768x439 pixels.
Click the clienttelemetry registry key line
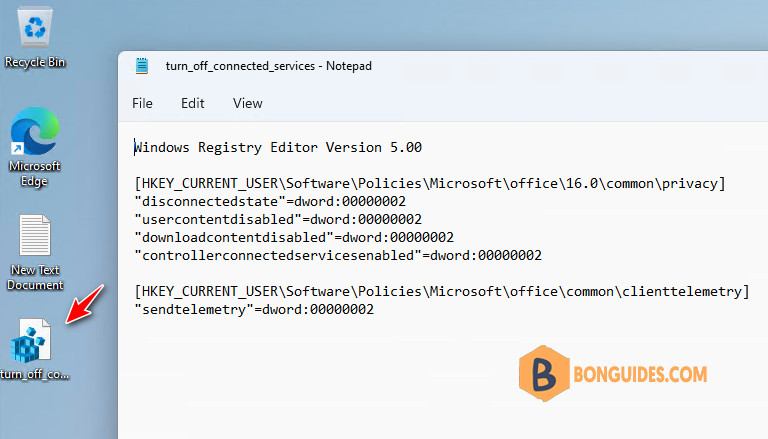click(x=442, y=292)
